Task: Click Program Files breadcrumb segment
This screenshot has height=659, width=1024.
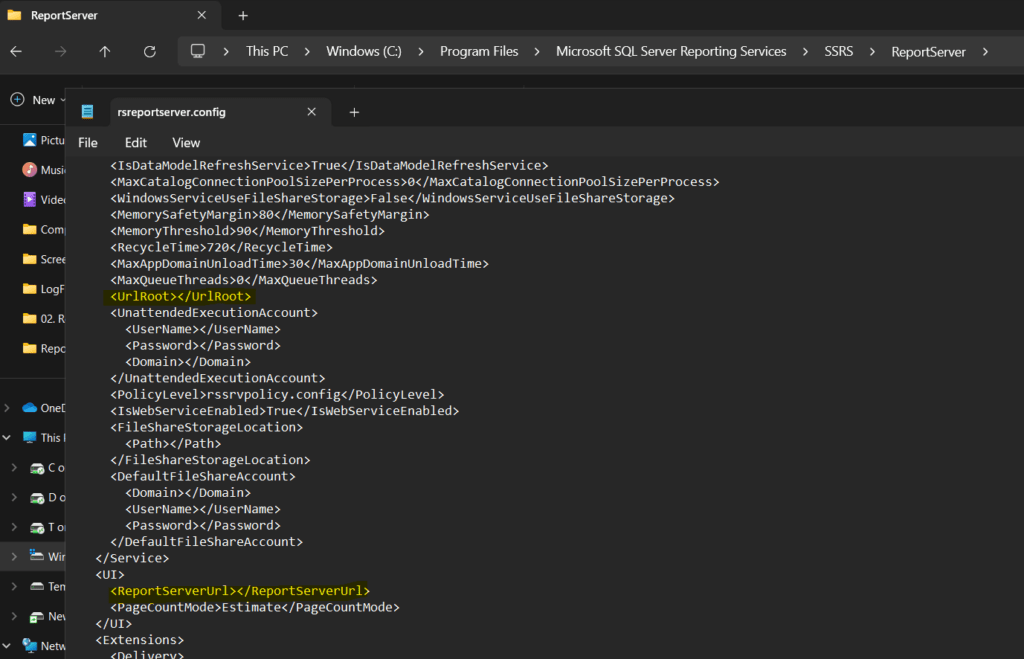Action: click(x=479, y=51)
